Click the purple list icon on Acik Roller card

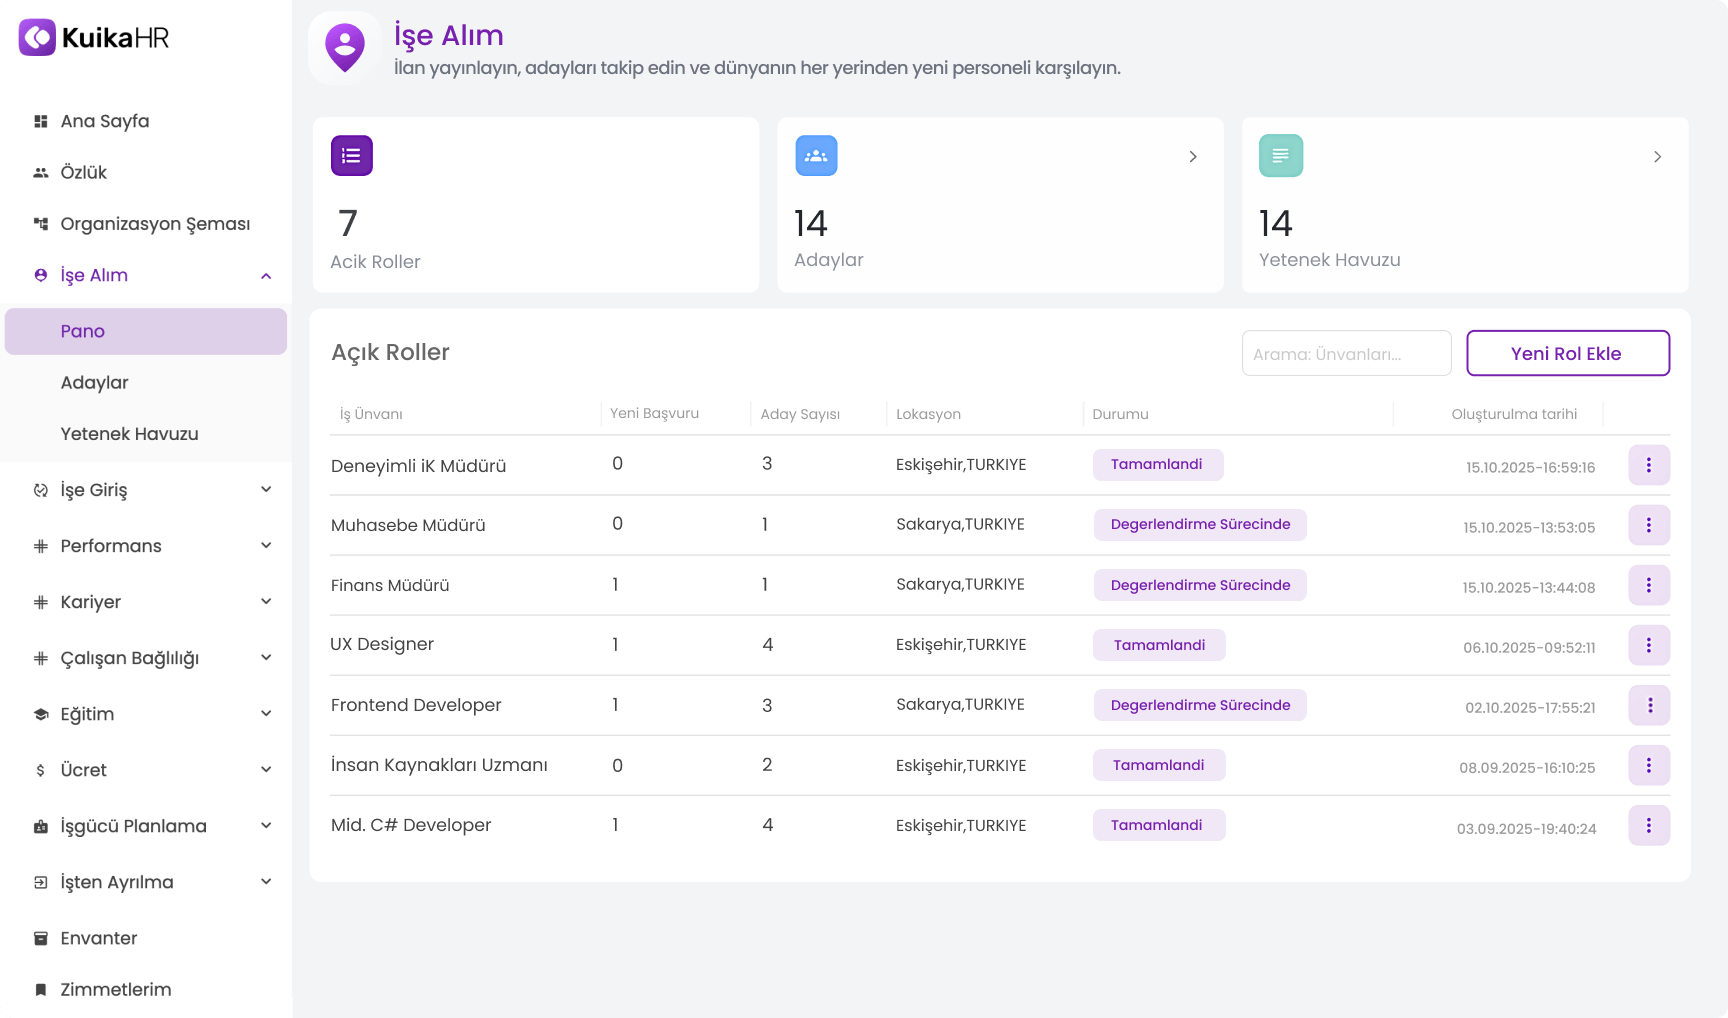tap(351, 155)
